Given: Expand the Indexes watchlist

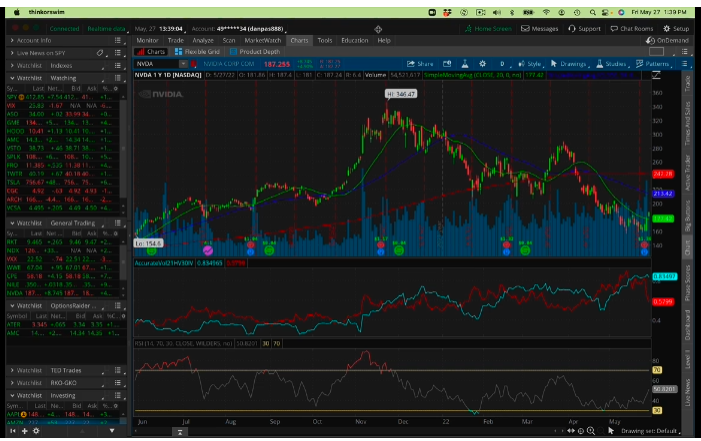Looking at the screenshot, I should 12,65.
